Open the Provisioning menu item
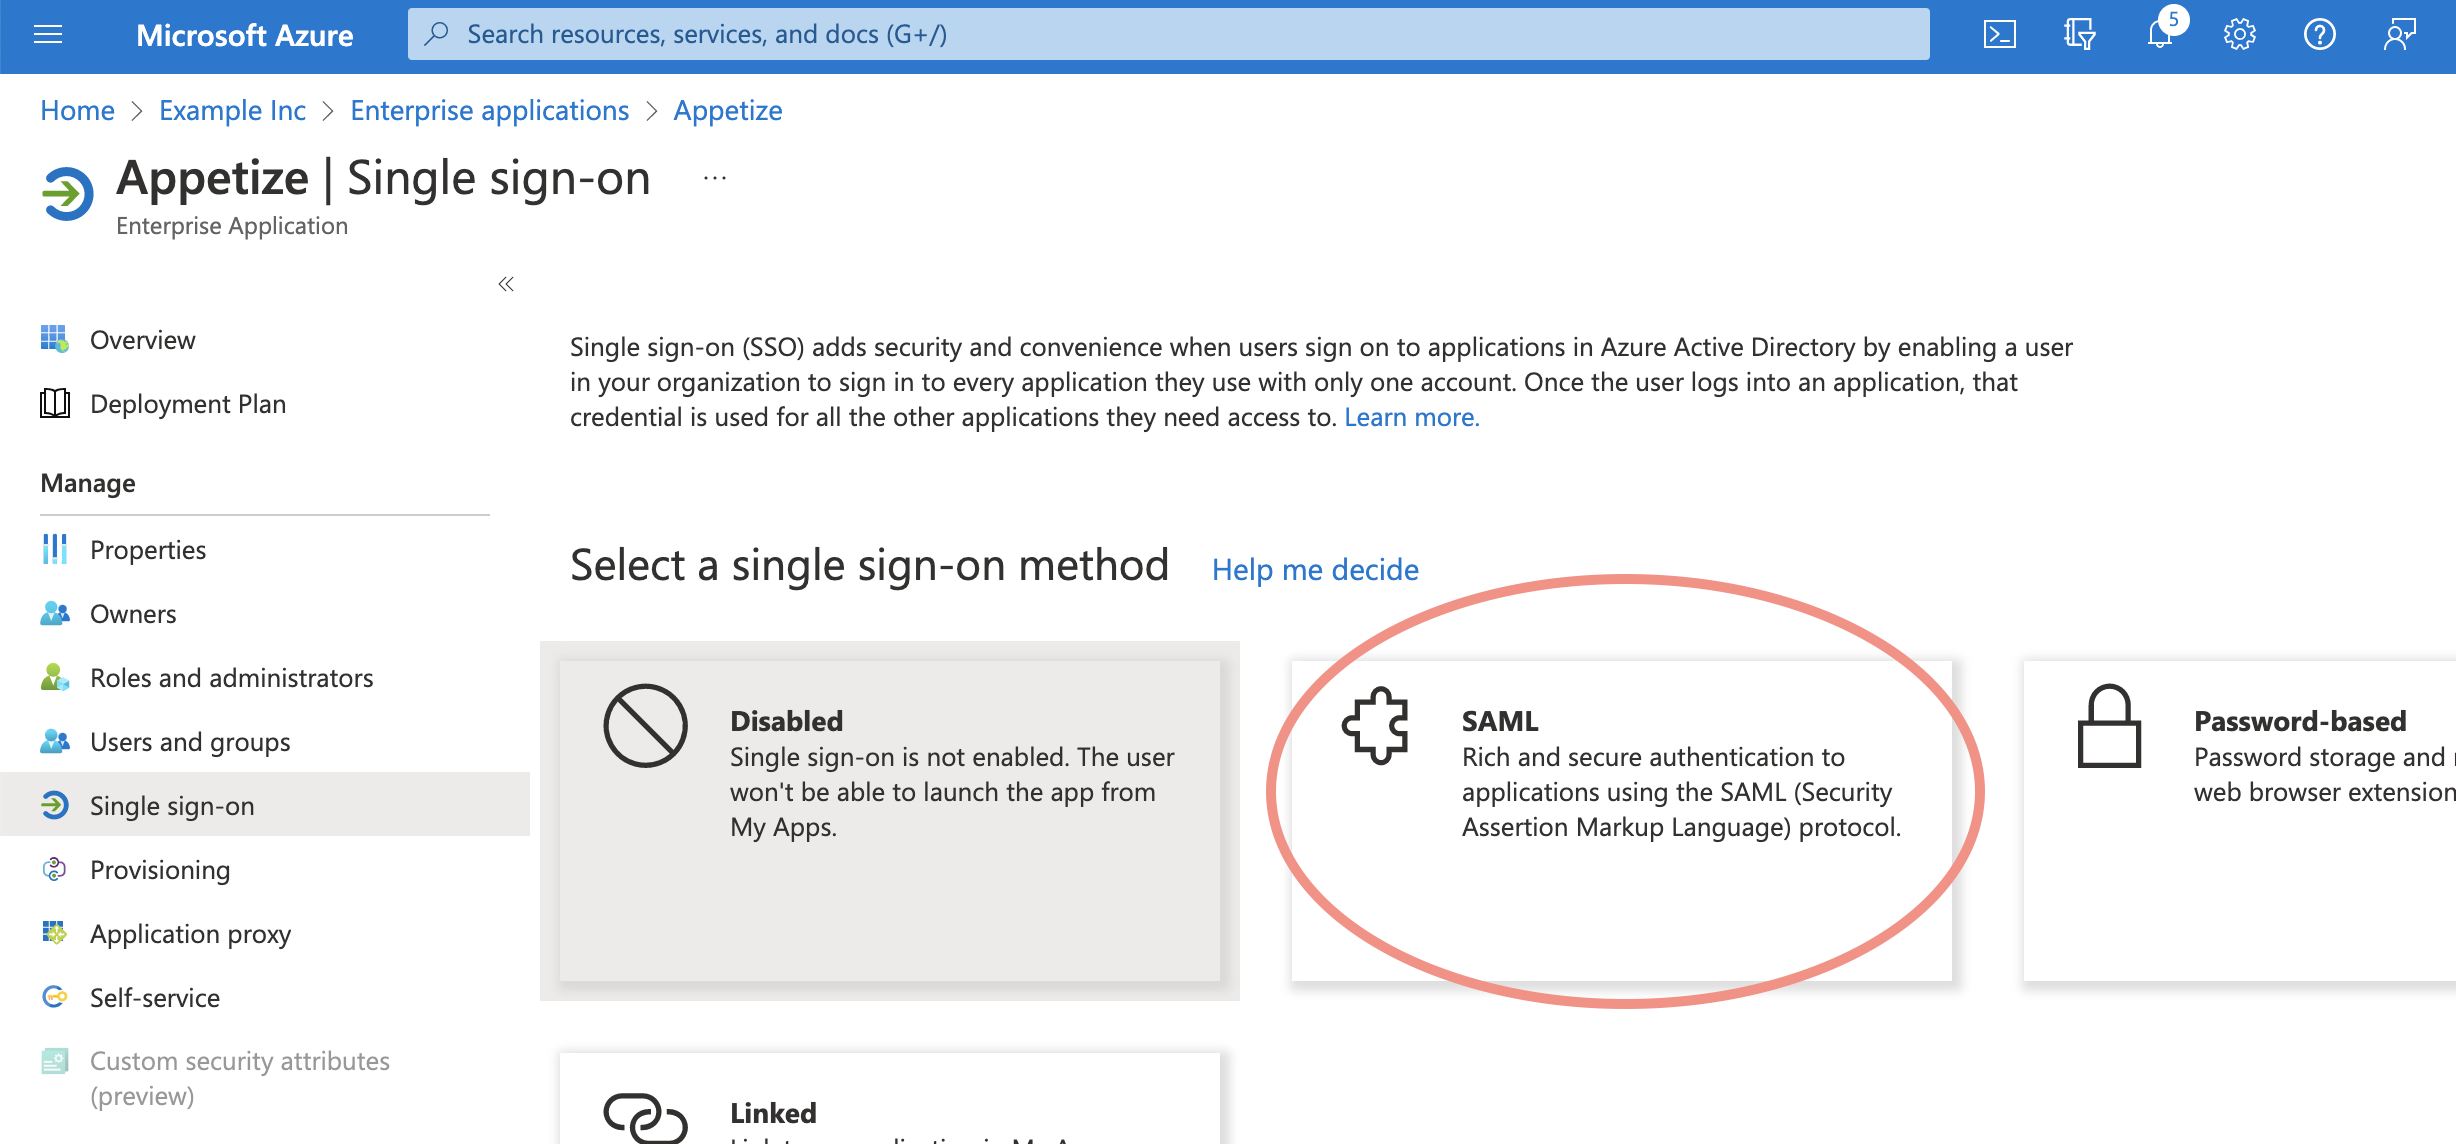 pos(160,870)
